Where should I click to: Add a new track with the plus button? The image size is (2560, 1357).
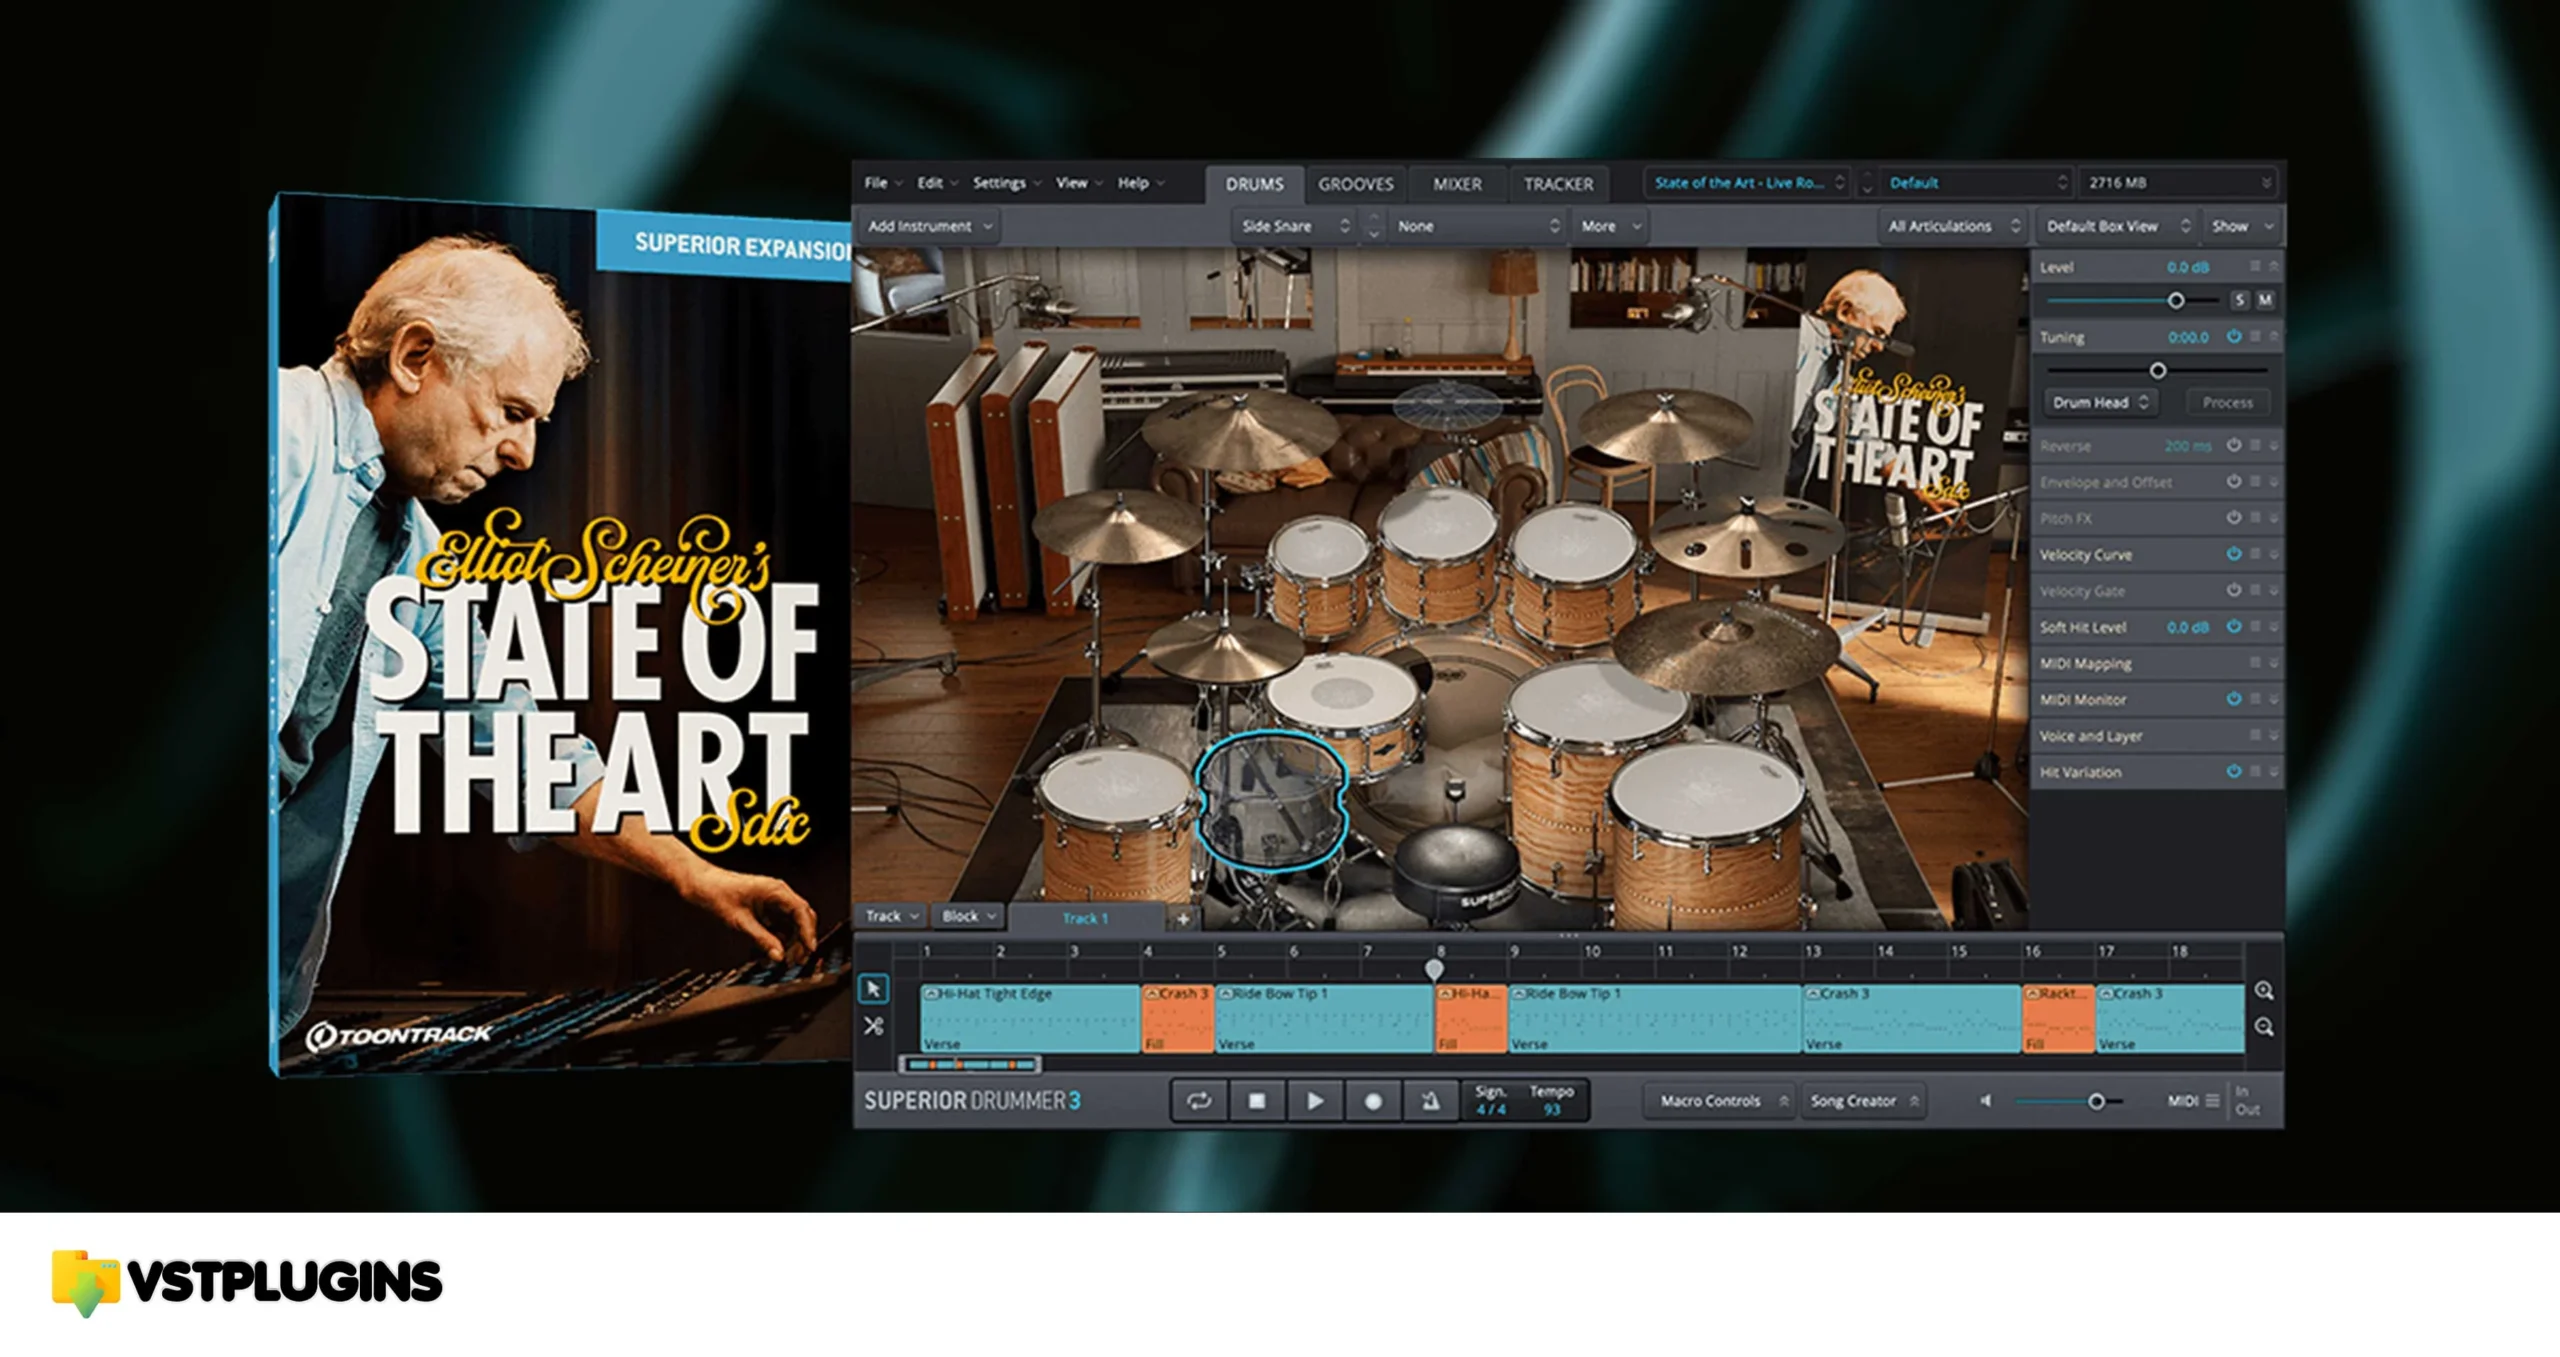1183,918
